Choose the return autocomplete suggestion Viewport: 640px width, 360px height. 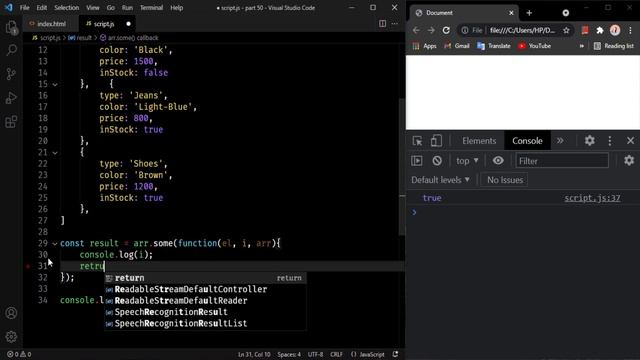(x=205, y=278)
